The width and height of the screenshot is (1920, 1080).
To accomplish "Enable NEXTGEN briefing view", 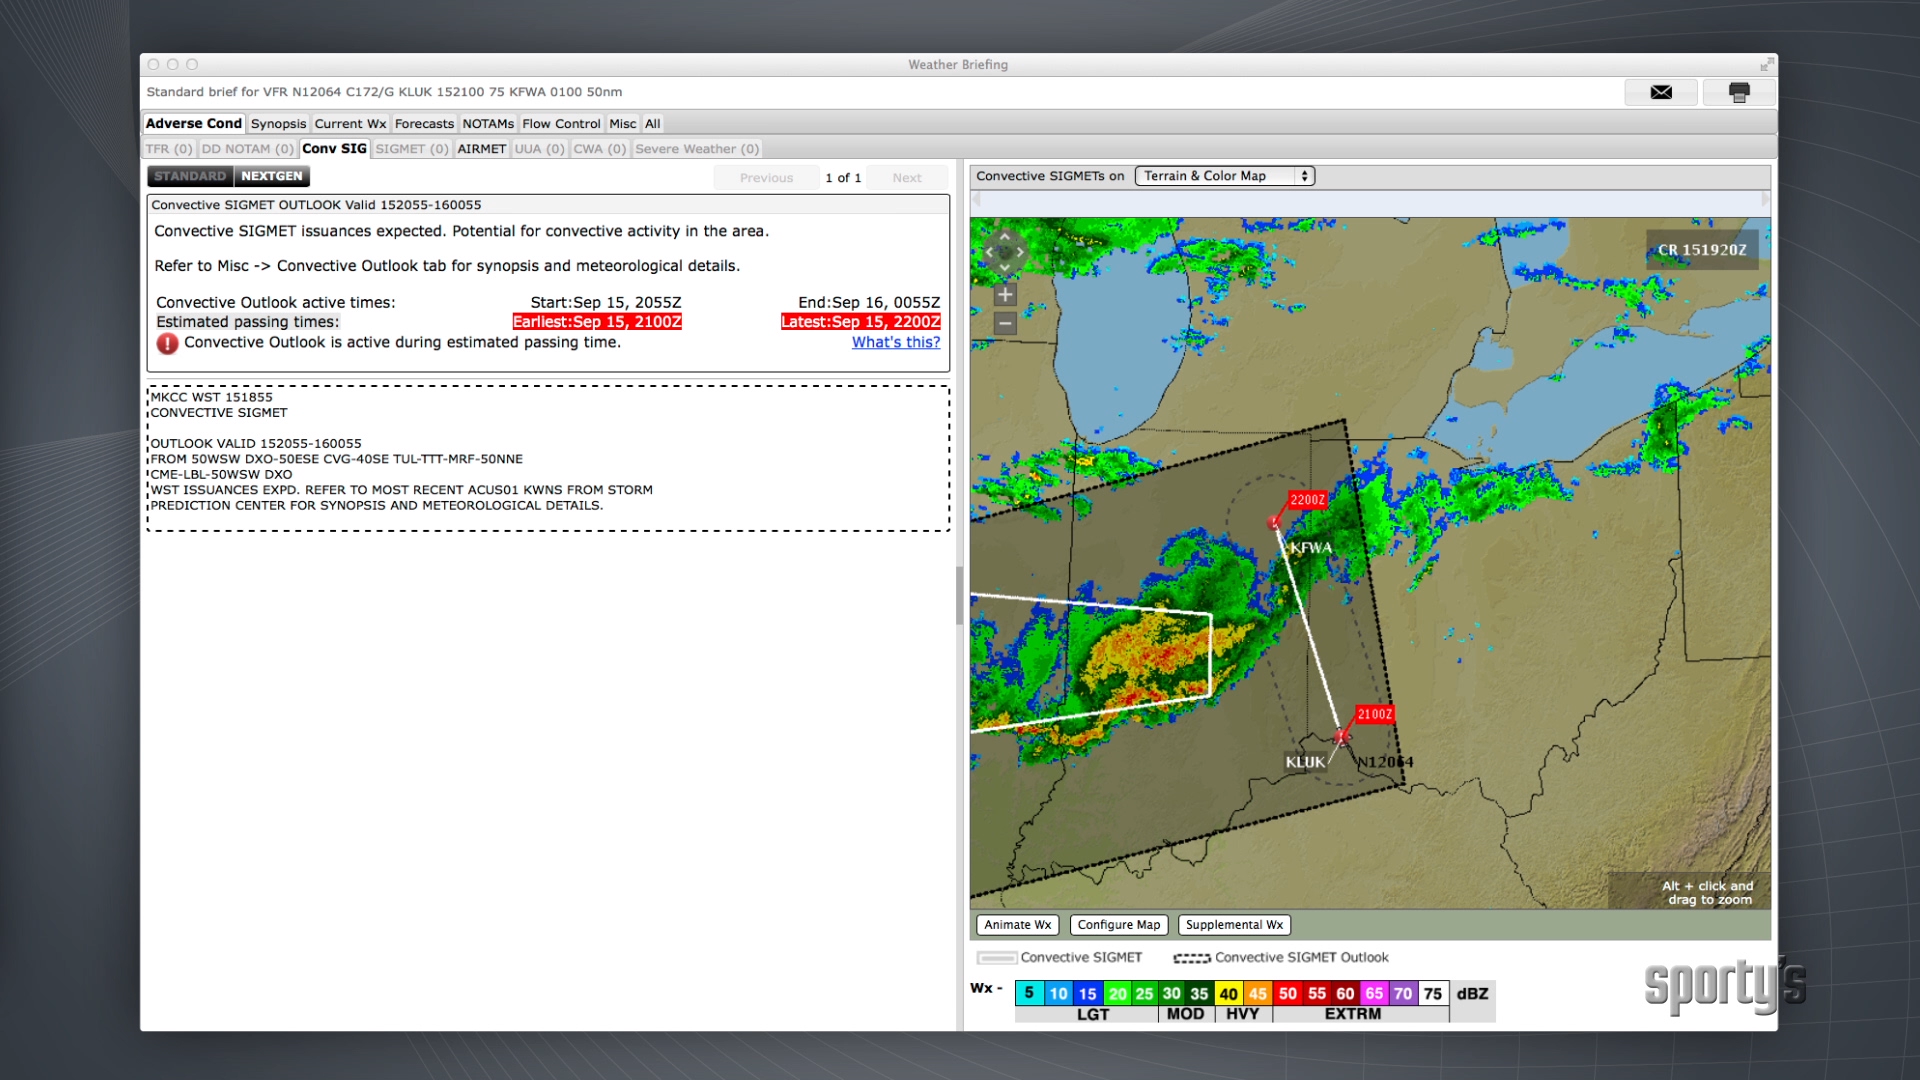I will tap(271, 176).
